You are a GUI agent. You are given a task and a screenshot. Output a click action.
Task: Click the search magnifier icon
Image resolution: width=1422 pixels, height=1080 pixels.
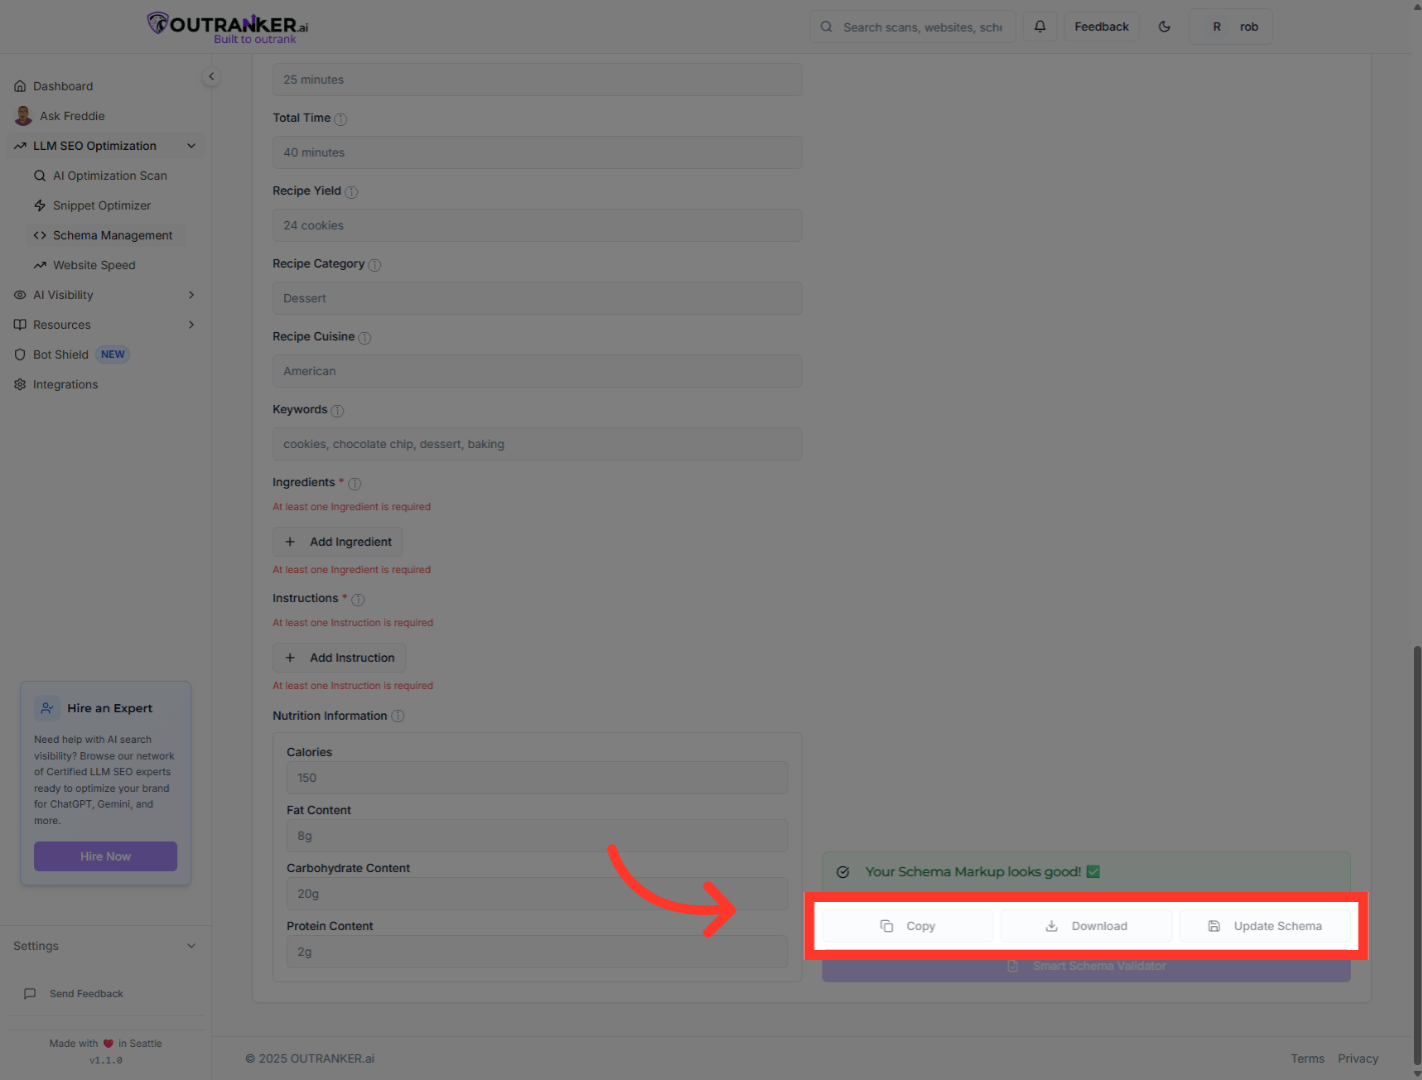point(826,26)
